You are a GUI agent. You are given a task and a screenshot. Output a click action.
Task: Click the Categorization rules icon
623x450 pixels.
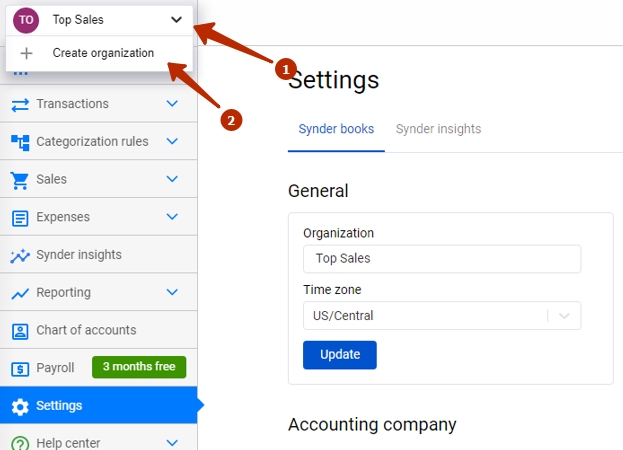pyautogui.click(x=20, y=142)
